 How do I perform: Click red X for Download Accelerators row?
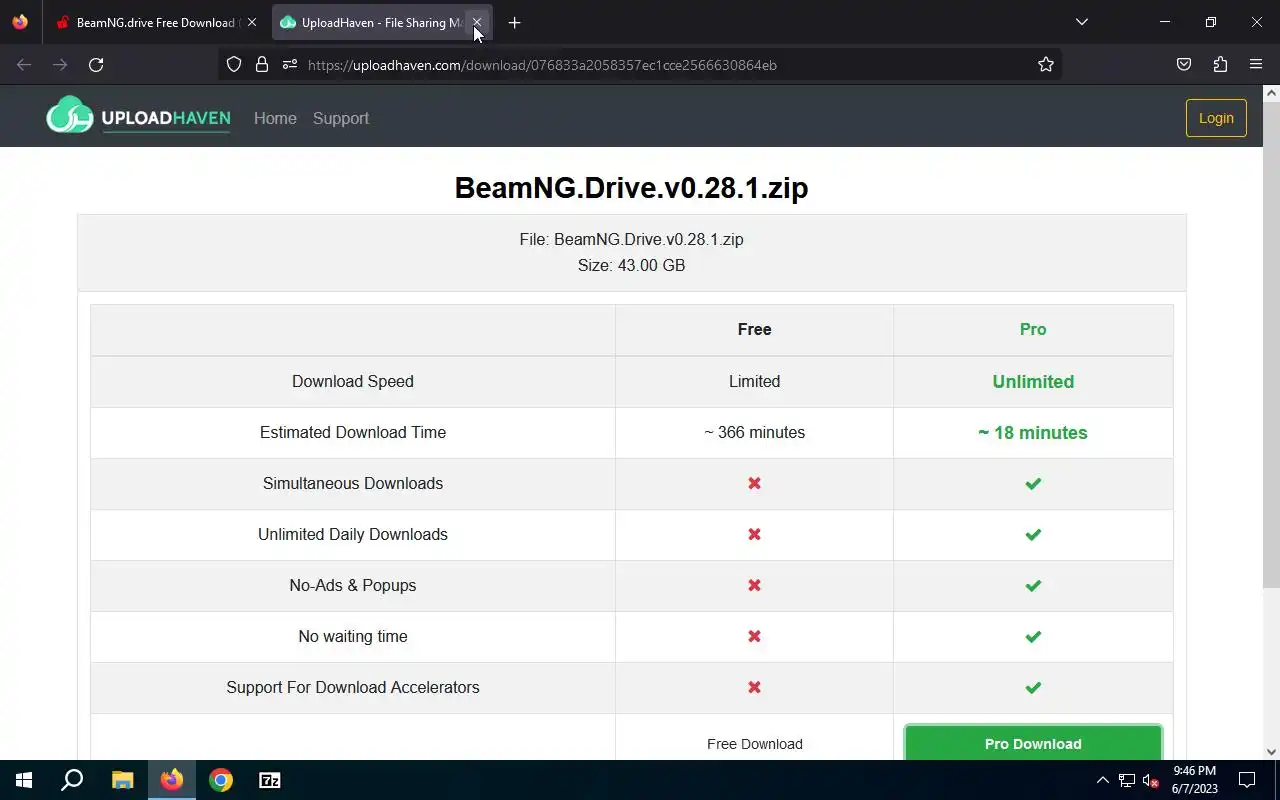point(754,687)
